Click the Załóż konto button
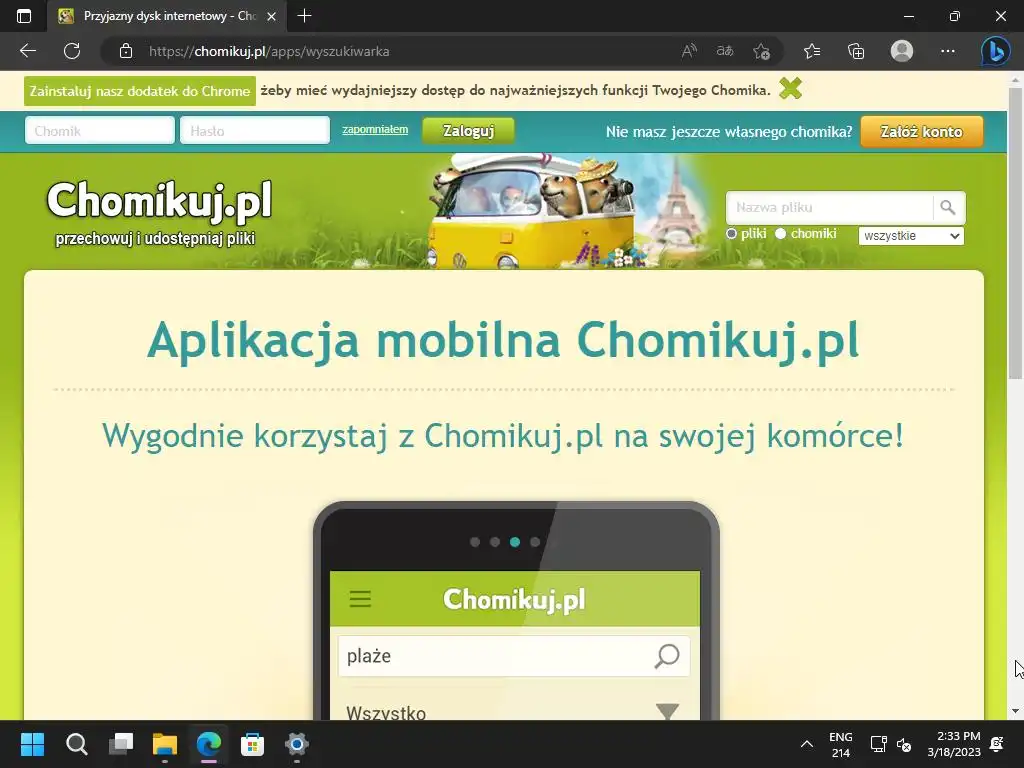 click(921, 131)
